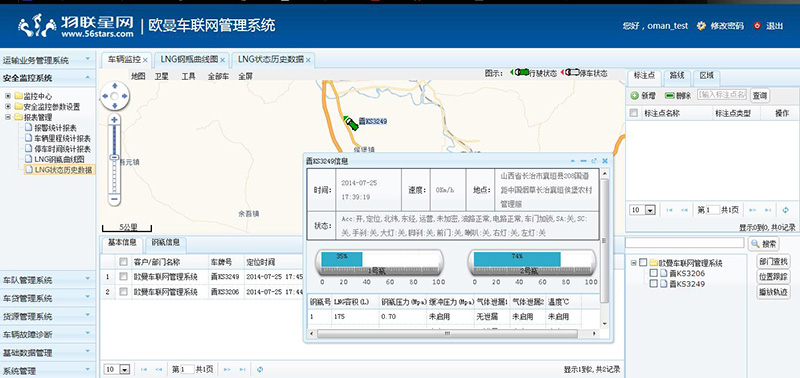Click the map zoom-out minus button

(x=114, y=198)
